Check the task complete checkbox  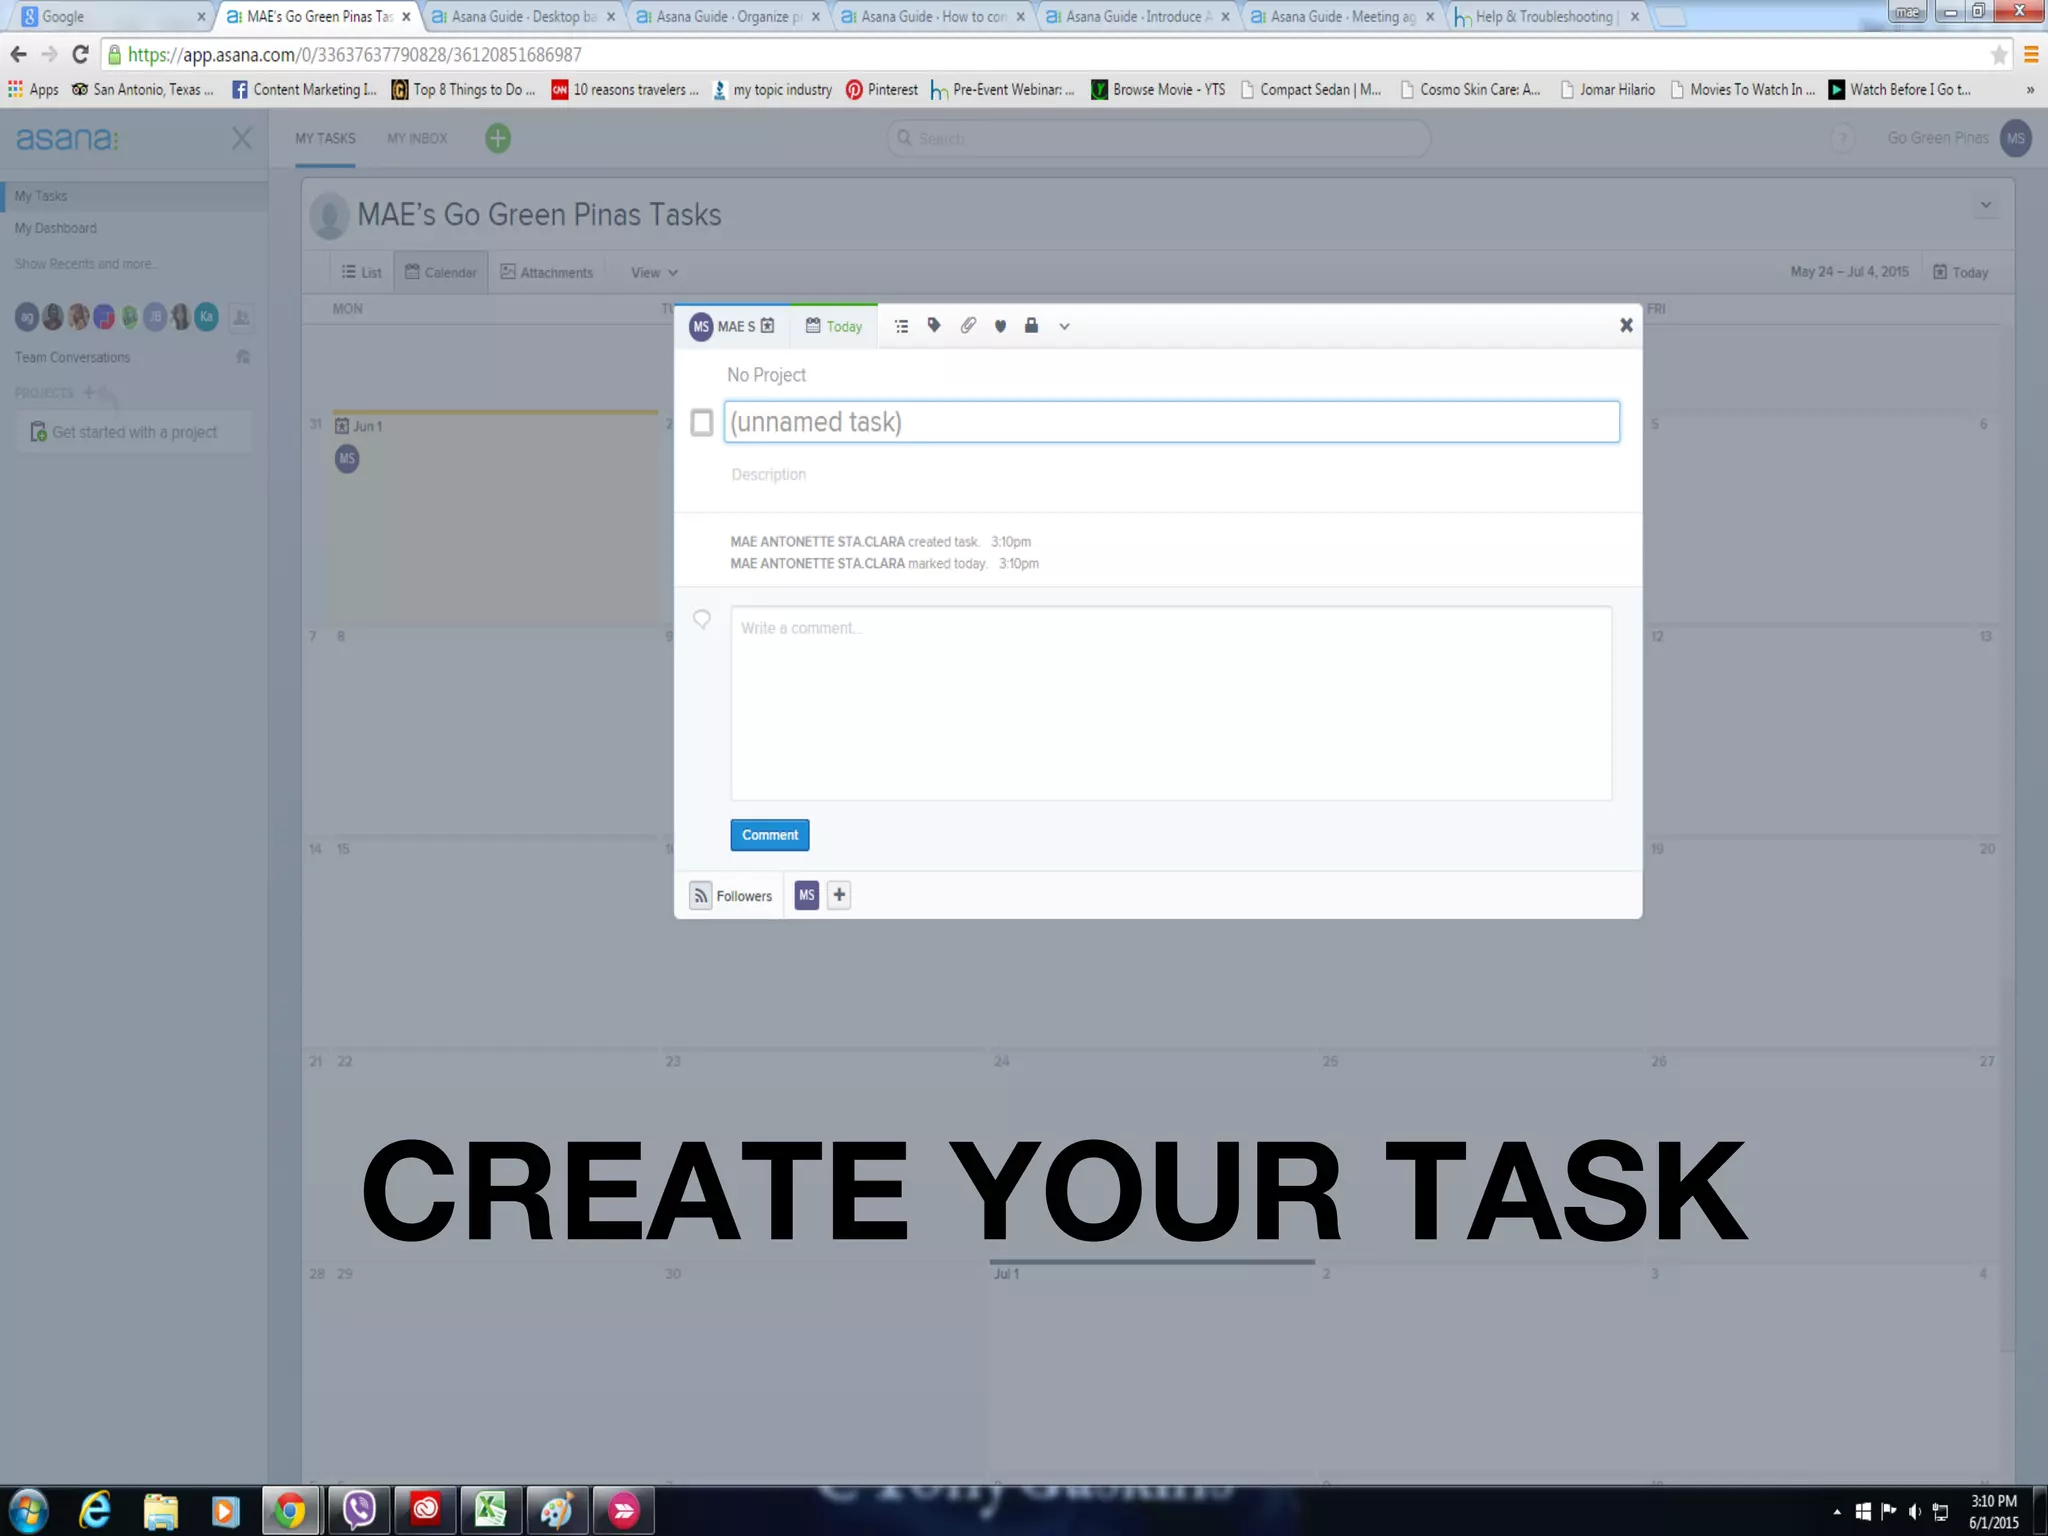[x=702, y=422]
